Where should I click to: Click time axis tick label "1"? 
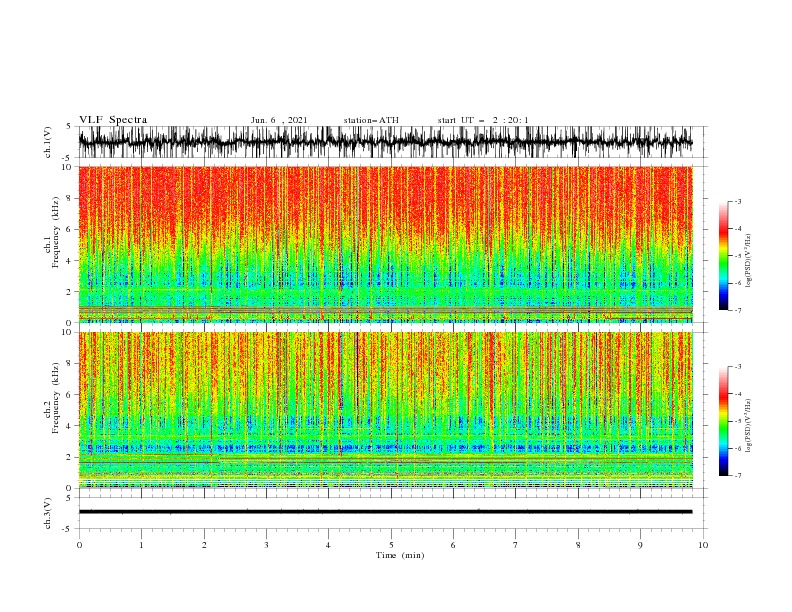pyautogui.click(x=141, y=545)
